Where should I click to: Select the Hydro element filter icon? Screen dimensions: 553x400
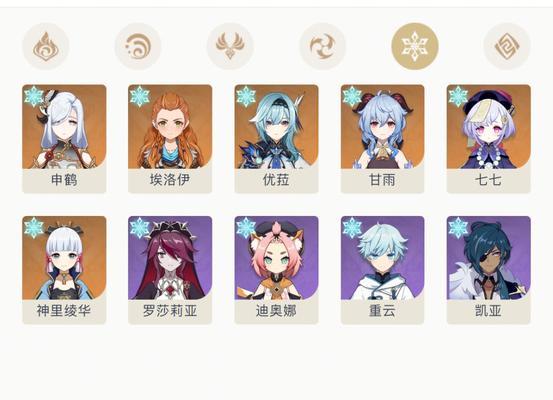point(138,46)
